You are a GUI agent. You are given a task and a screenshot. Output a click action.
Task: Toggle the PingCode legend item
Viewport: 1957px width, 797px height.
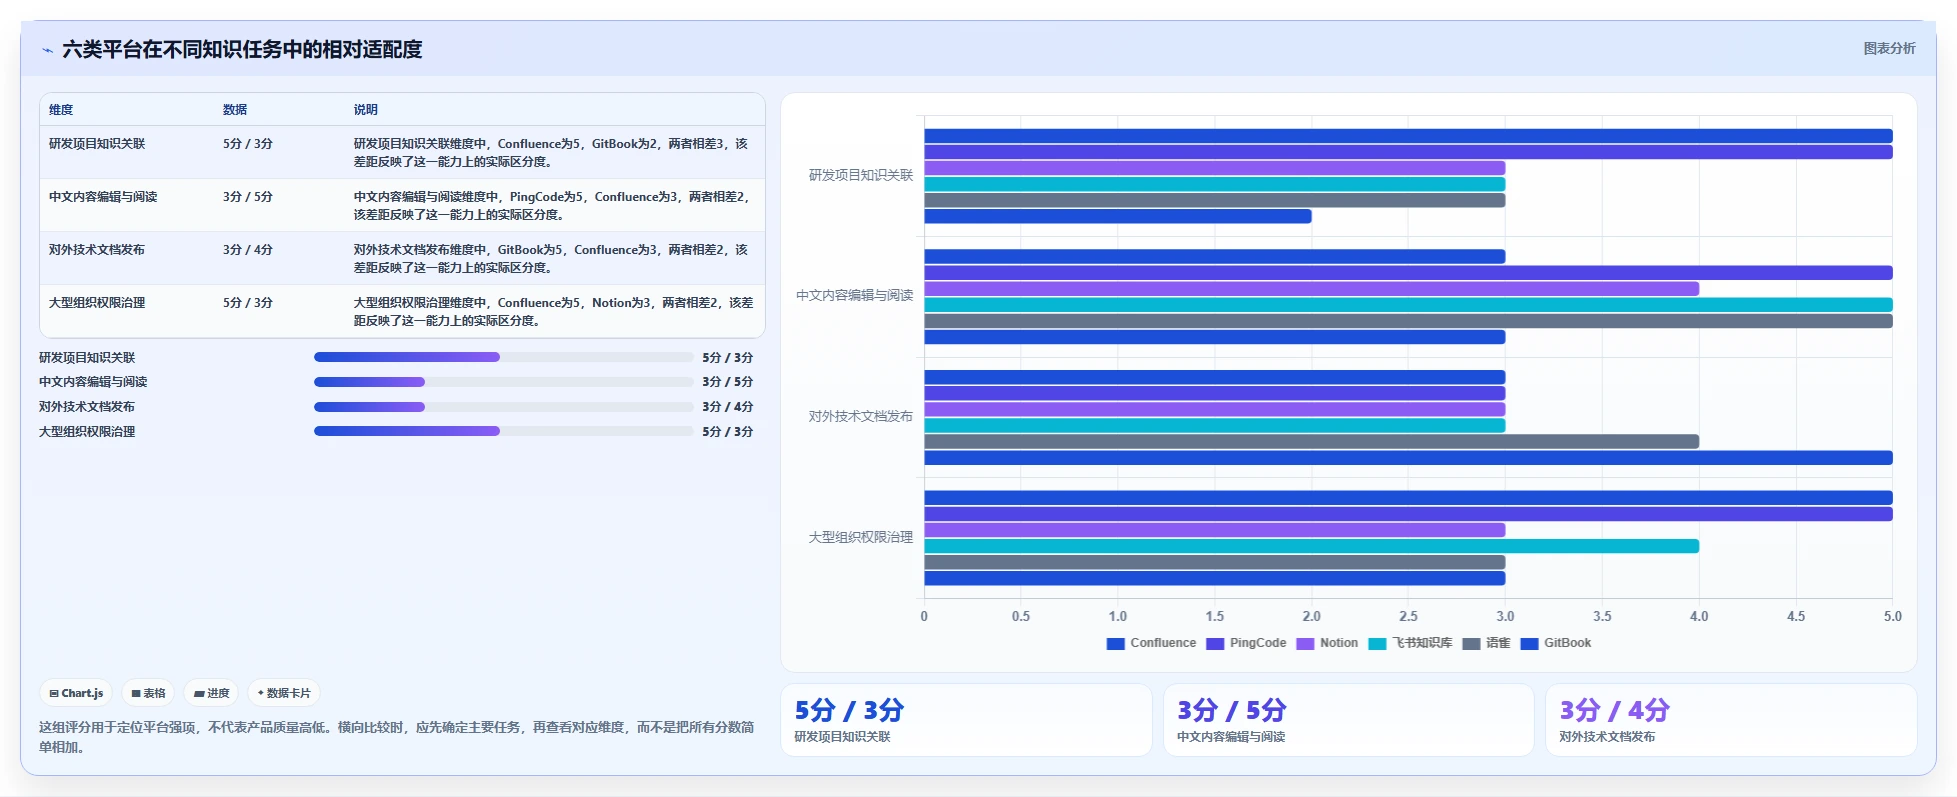1246,643
